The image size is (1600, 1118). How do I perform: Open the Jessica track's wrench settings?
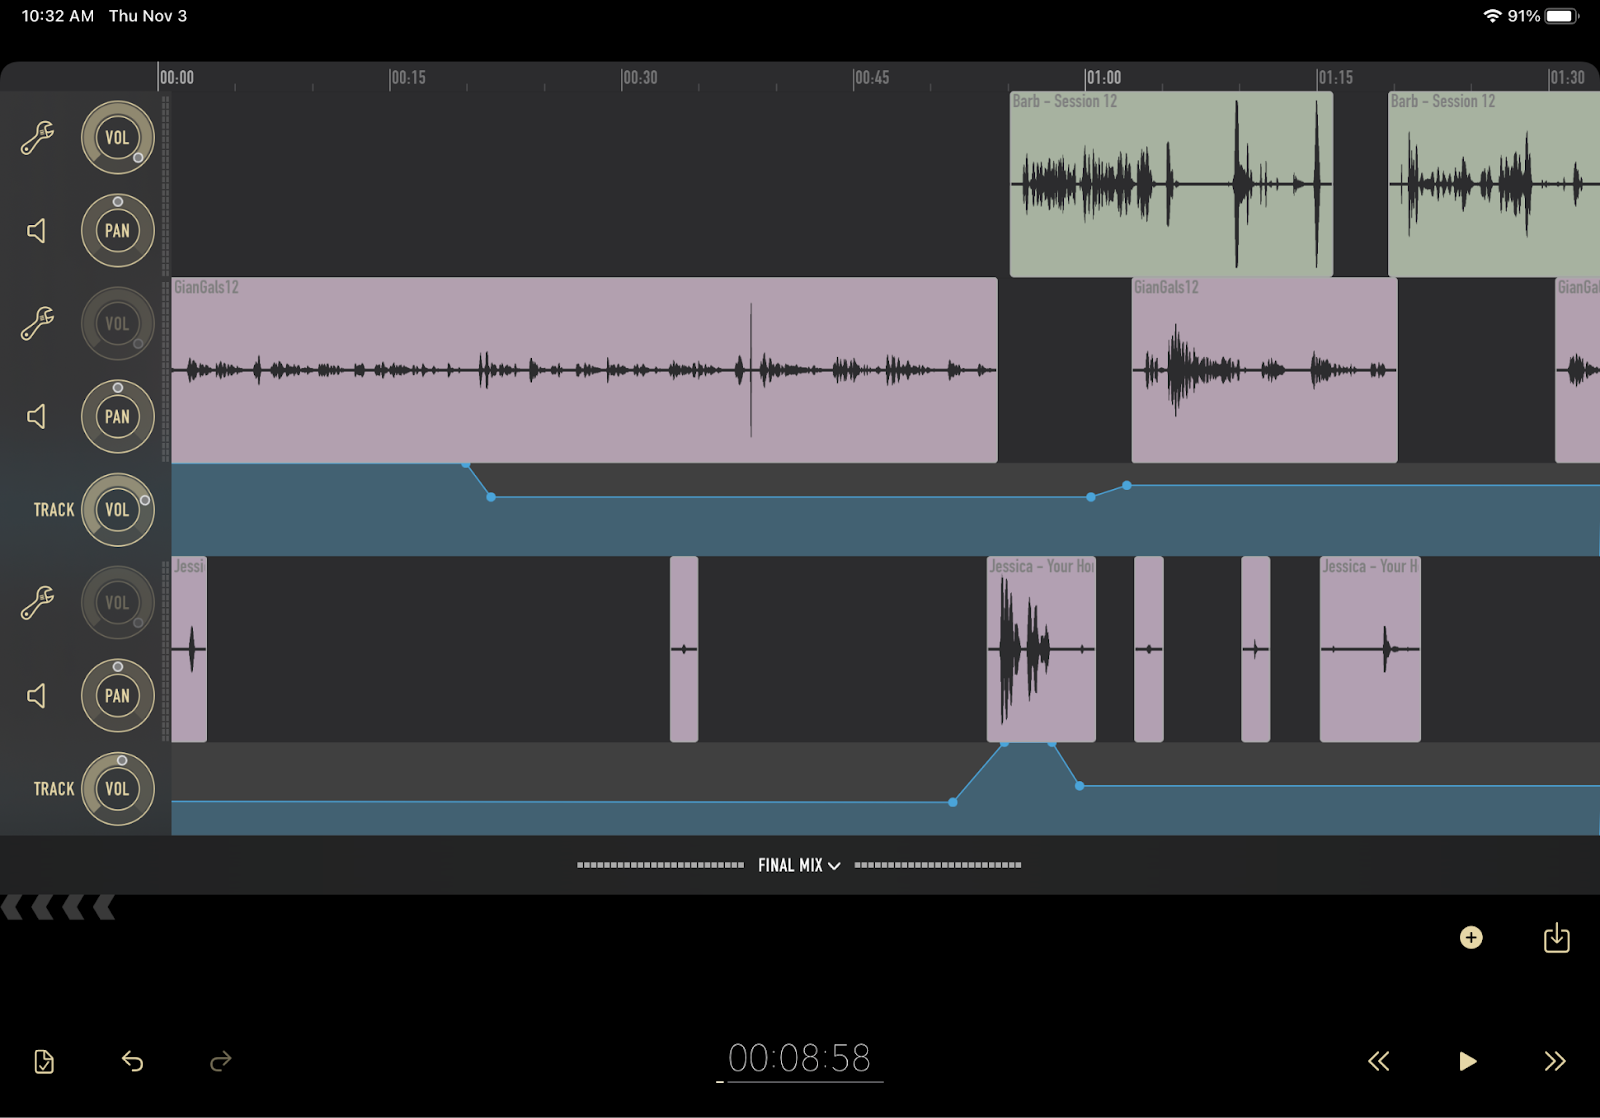click(37, 603)
